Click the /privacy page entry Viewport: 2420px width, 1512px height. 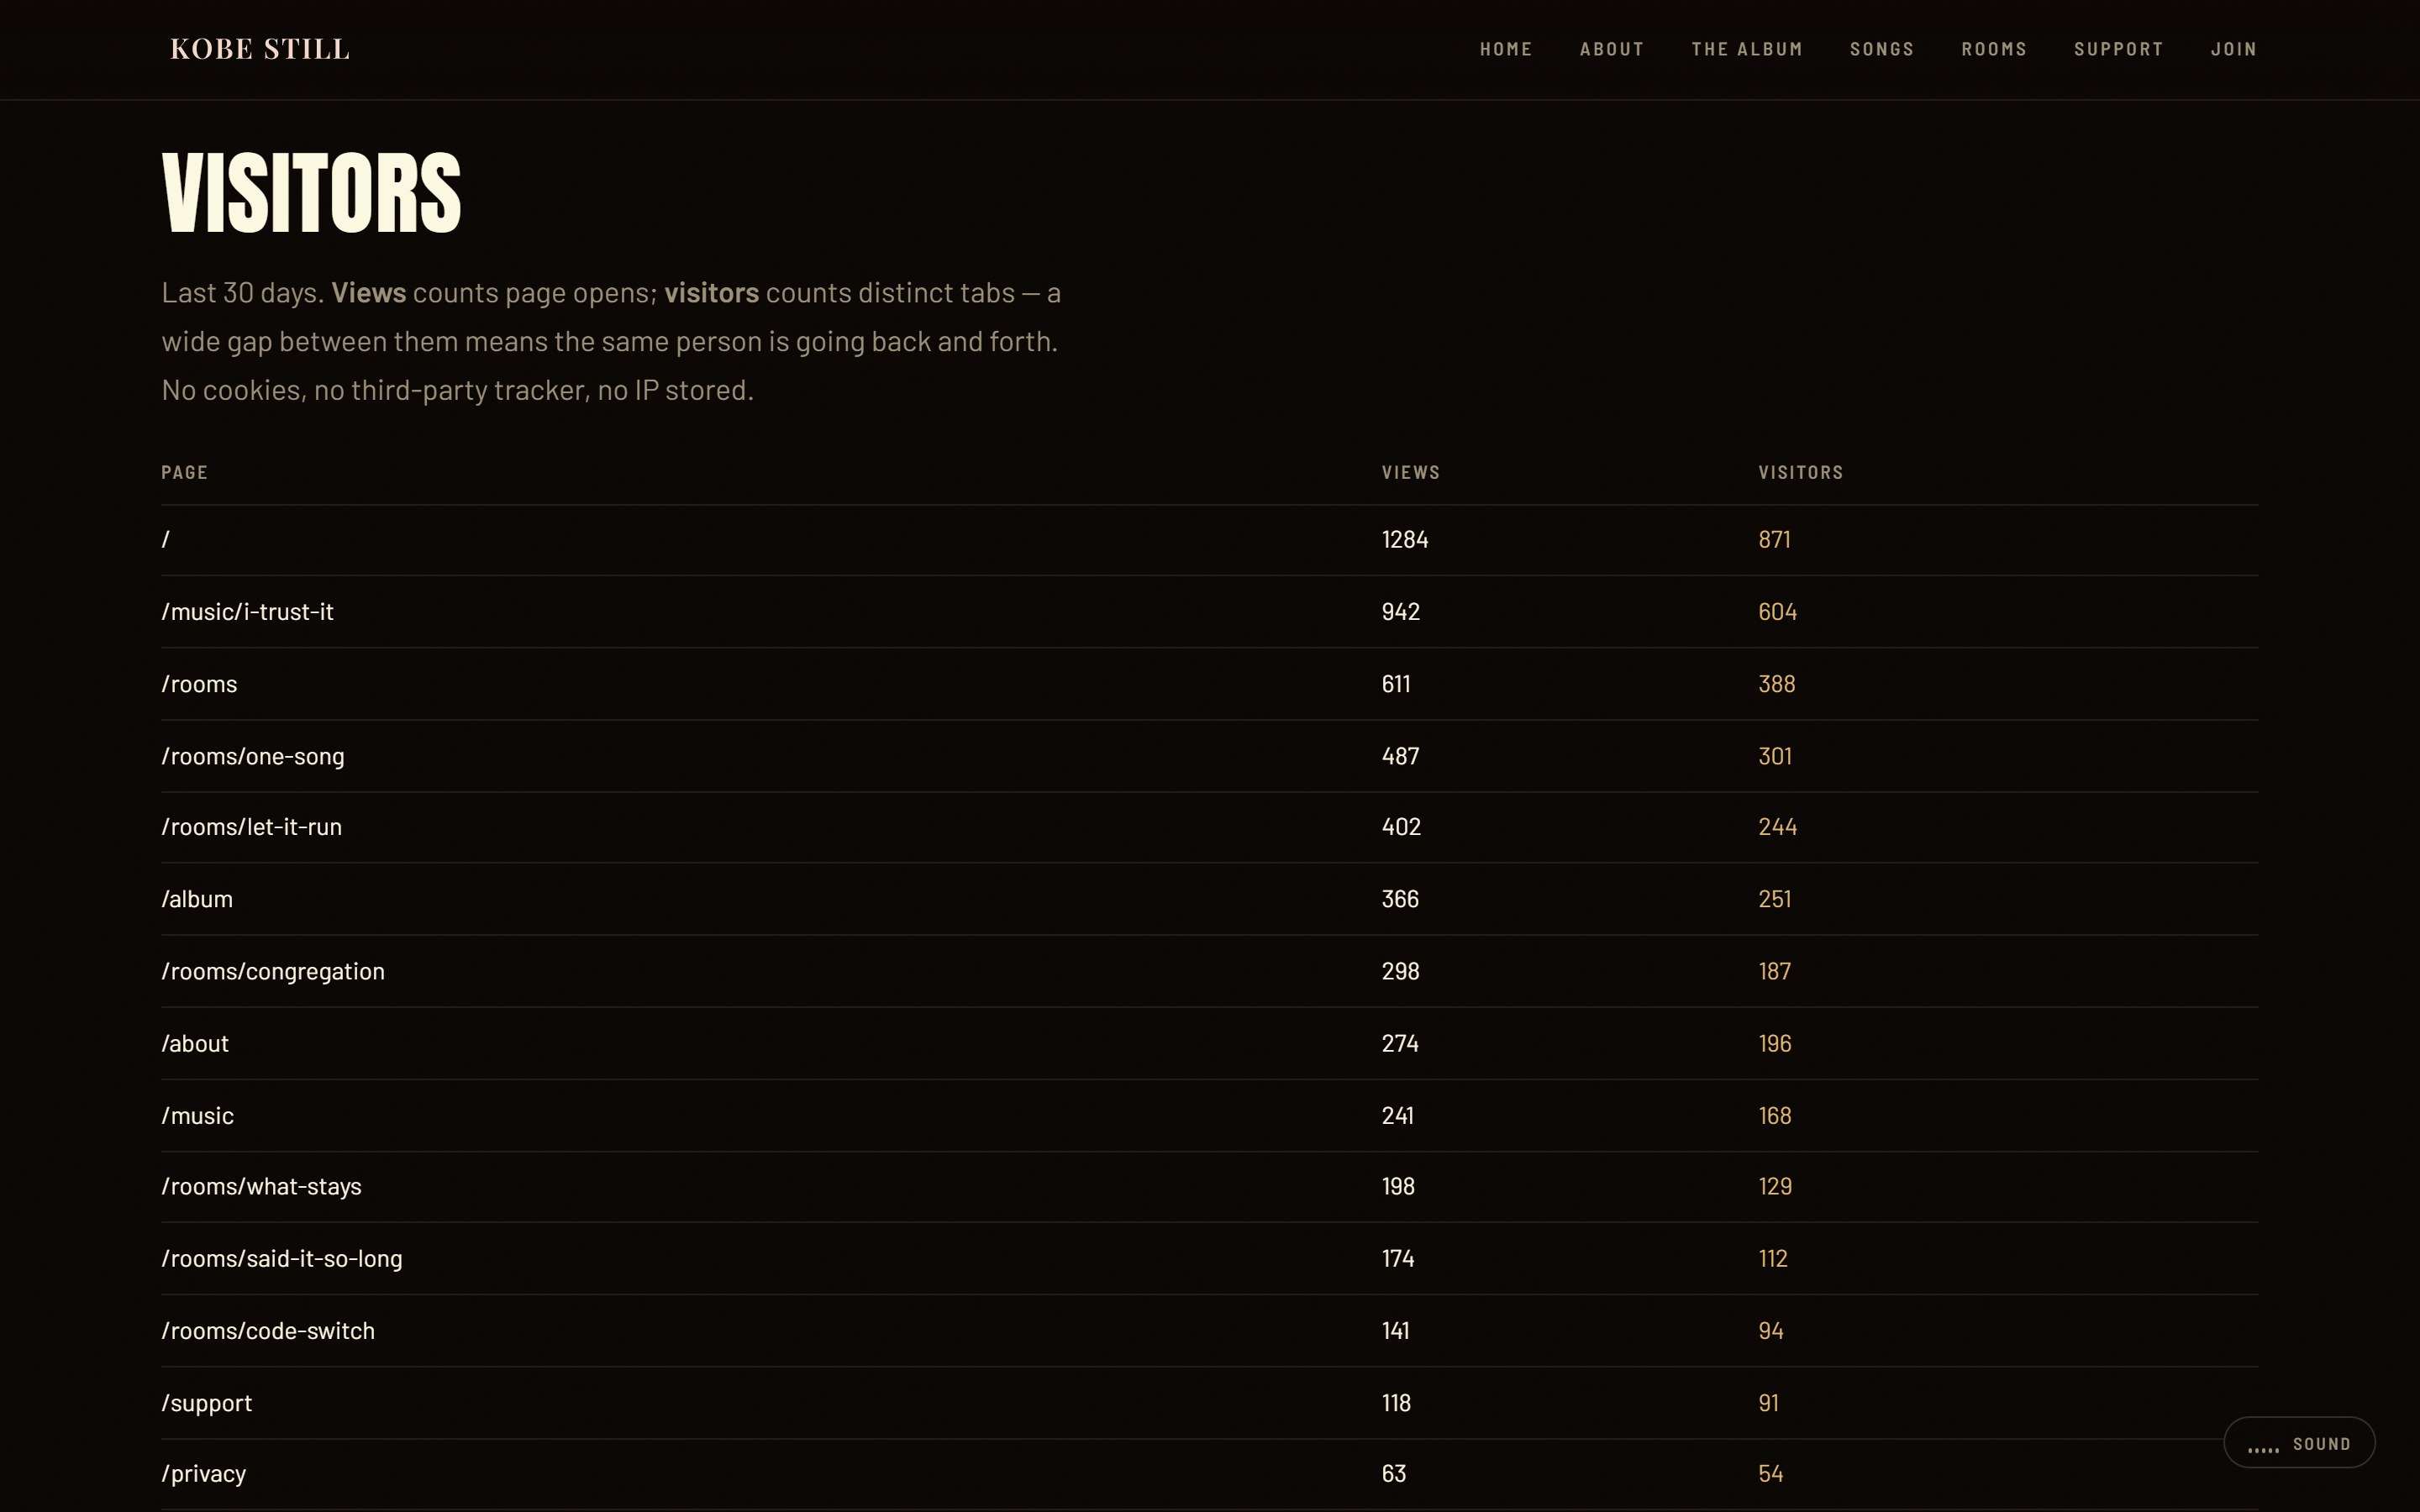204,1474
